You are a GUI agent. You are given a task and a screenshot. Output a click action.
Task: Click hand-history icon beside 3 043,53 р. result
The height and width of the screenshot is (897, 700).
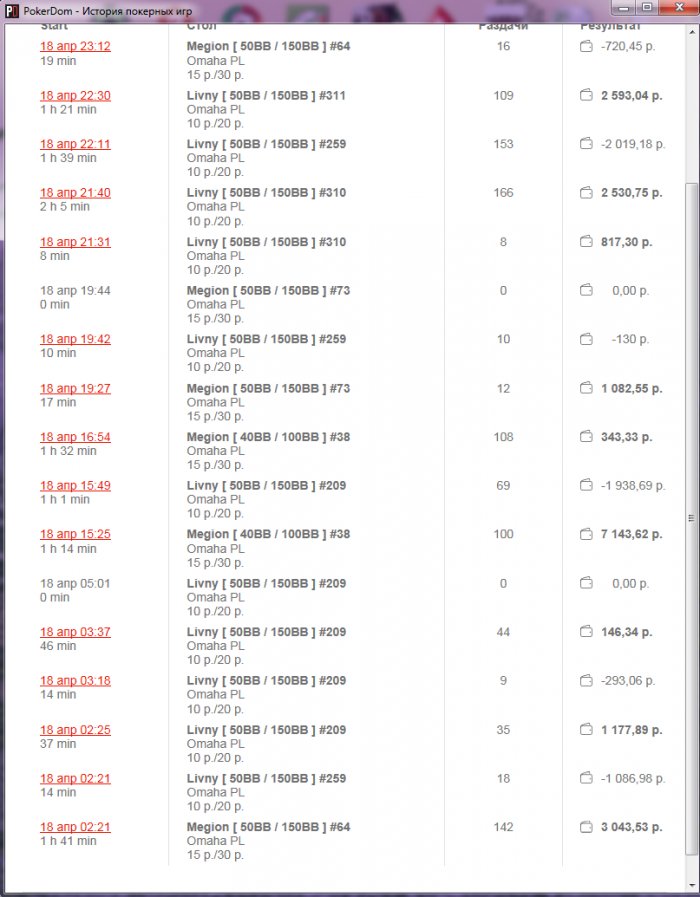(587, 827)
